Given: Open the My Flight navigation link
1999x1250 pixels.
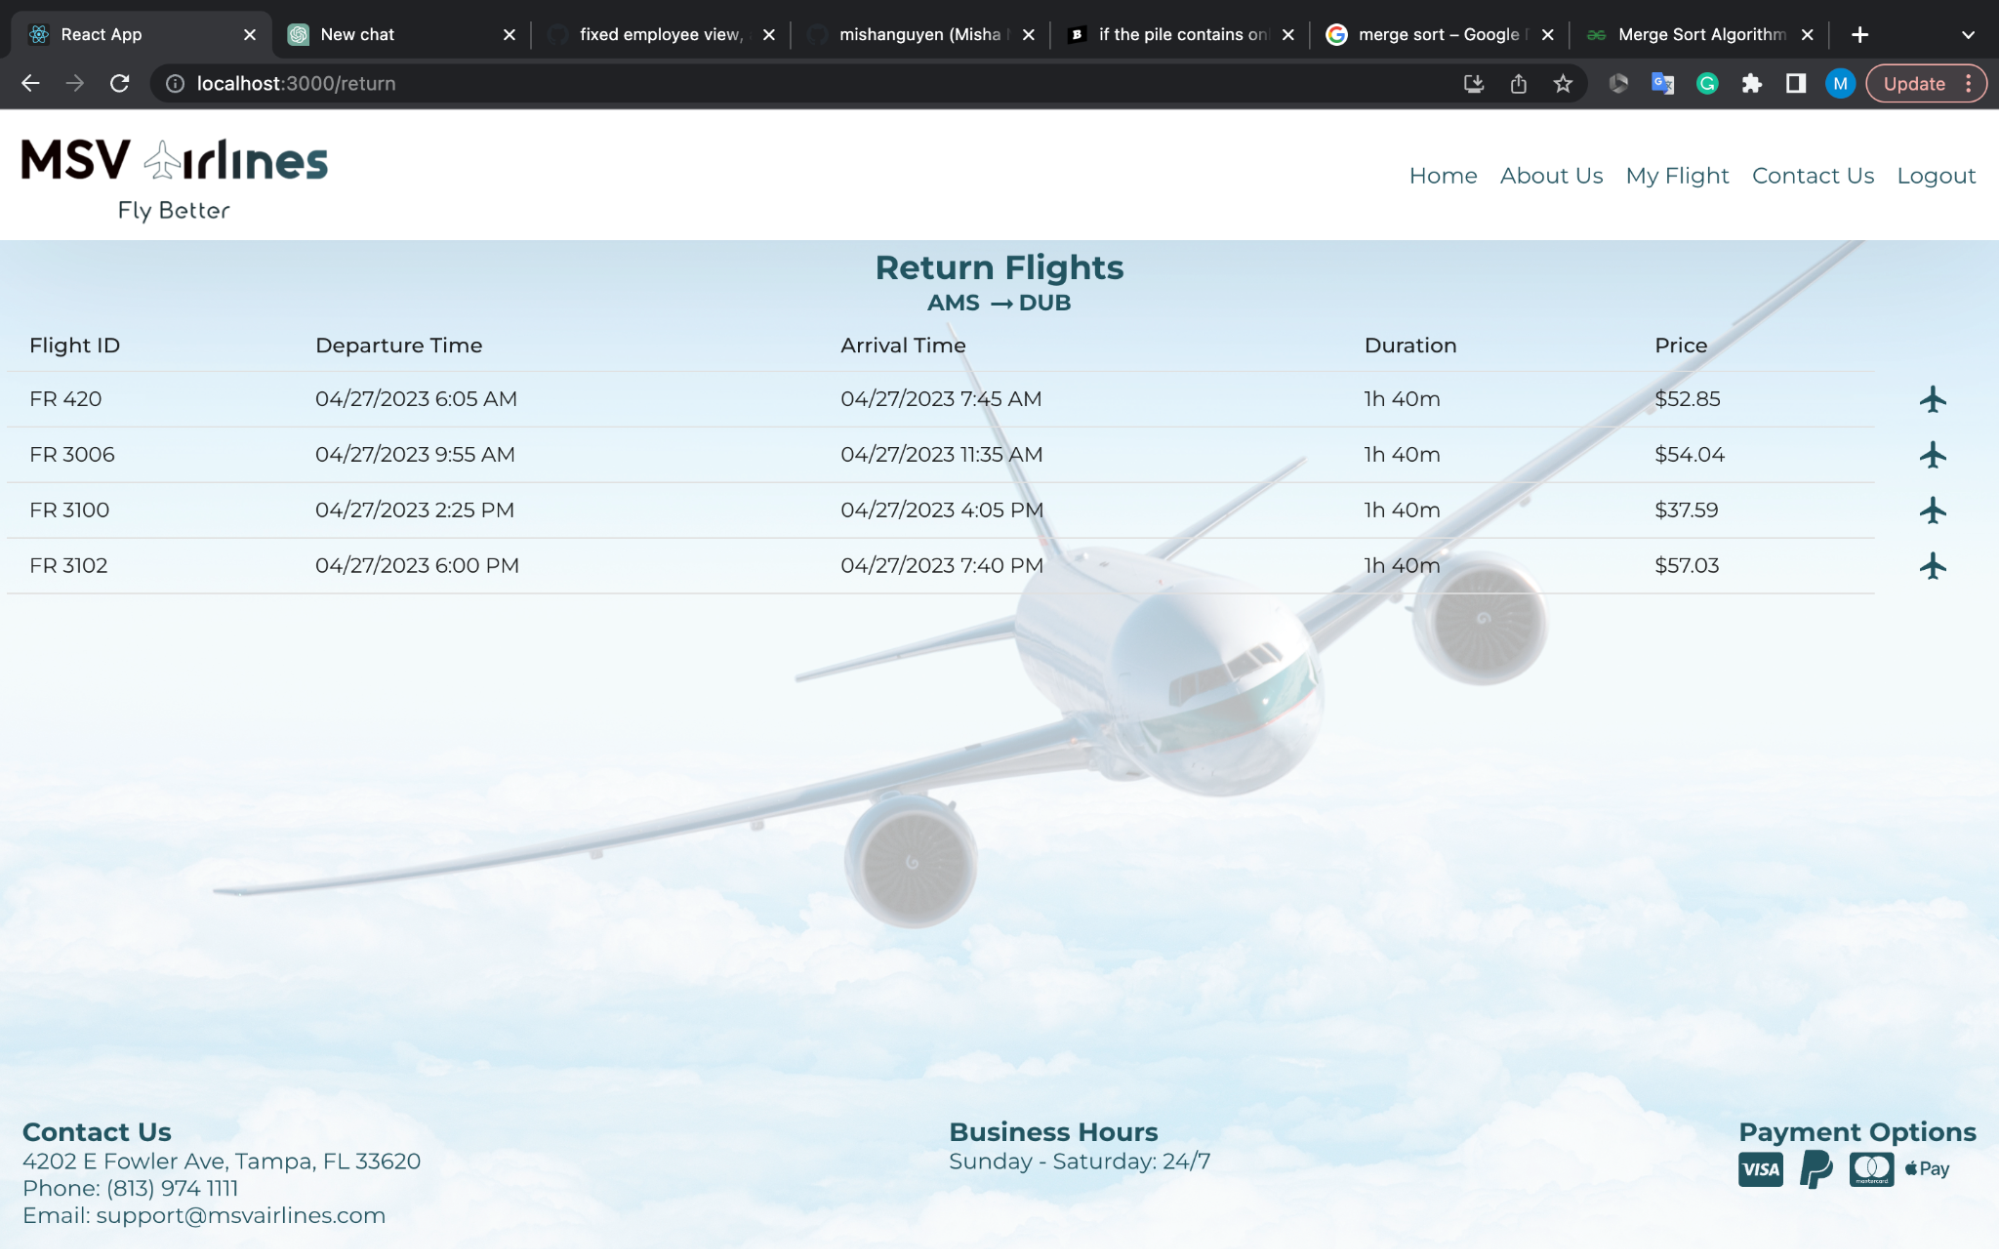Looking at the screenshot, I should [1677, 175].
